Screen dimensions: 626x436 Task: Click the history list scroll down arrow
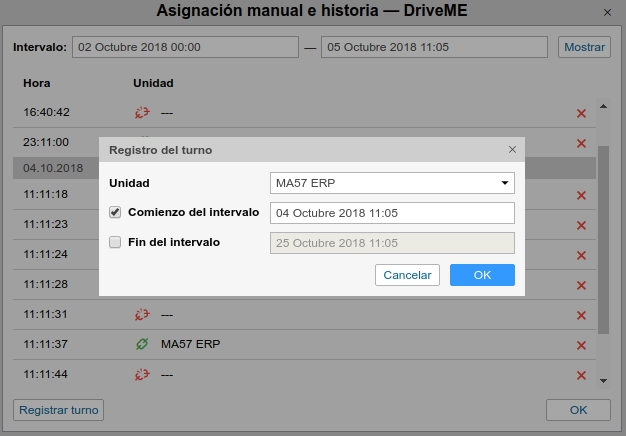[603, 381]
